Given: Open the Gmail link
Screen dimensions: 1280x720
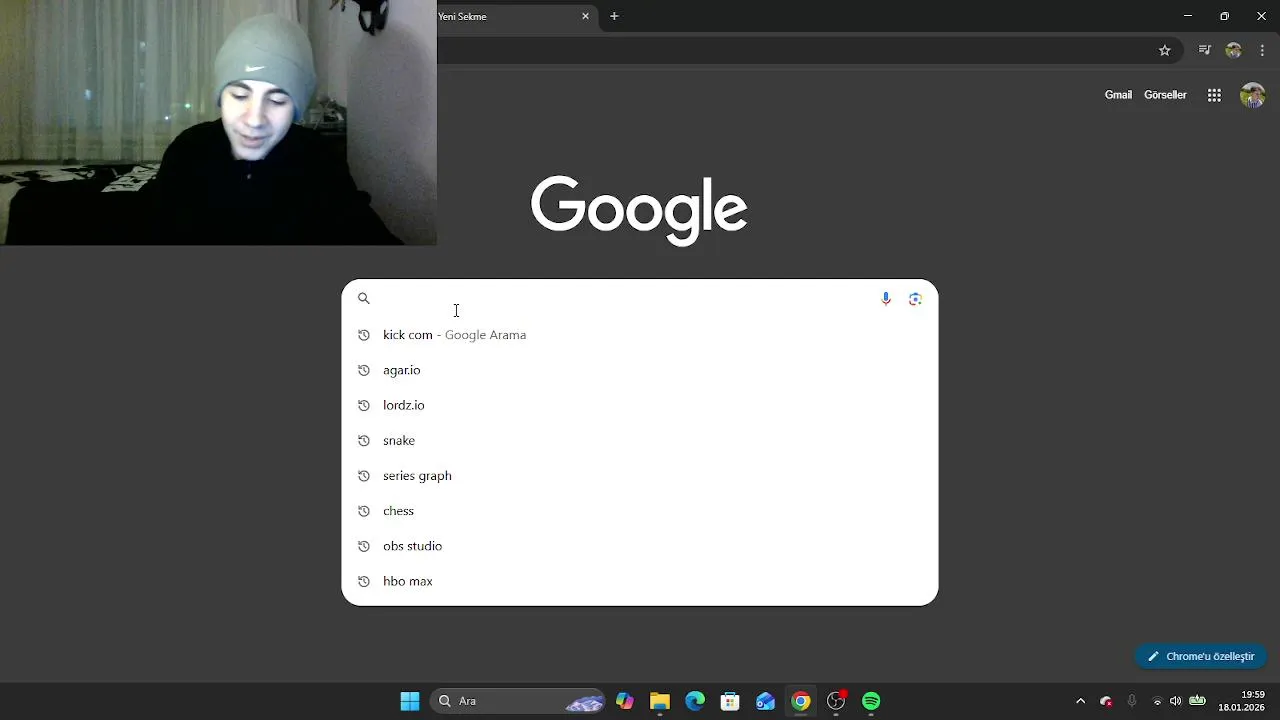Looking at the screenshot, I should 1118,95.
